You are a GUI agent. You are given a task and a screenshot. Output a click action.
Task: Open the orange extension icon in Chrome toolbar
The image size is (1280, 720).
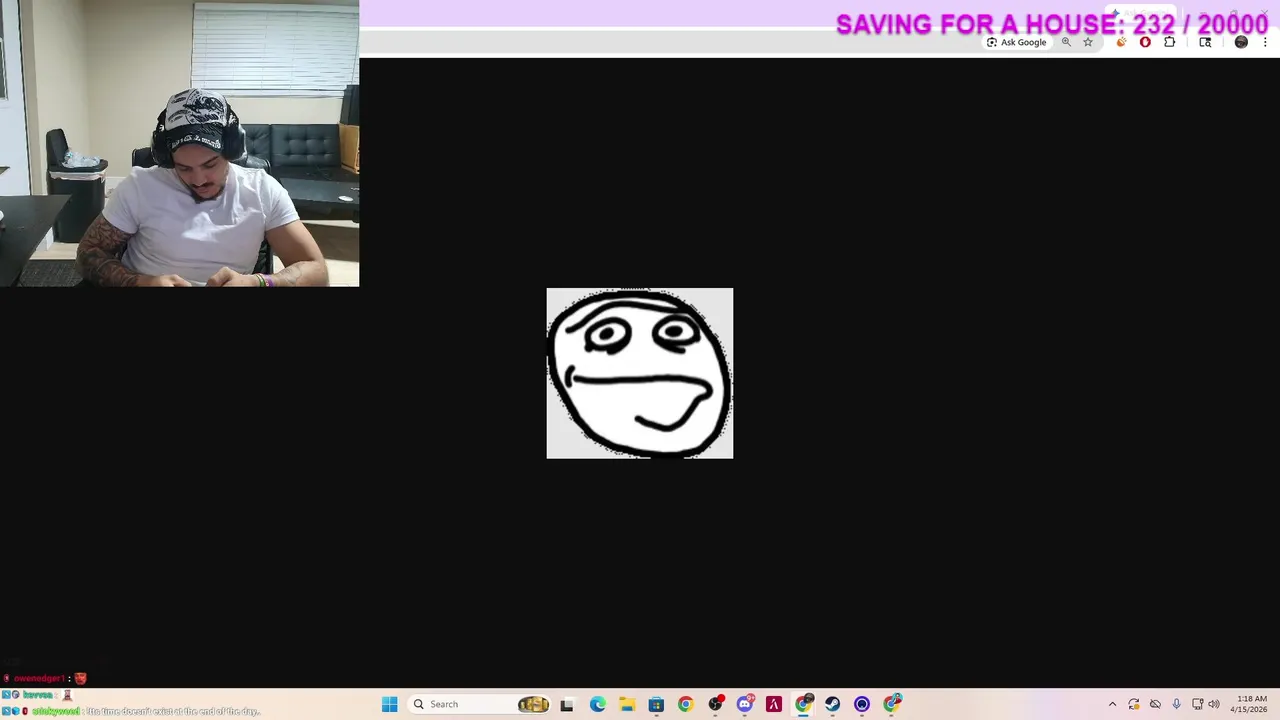pyautogui.click(x=1121, y=42)
